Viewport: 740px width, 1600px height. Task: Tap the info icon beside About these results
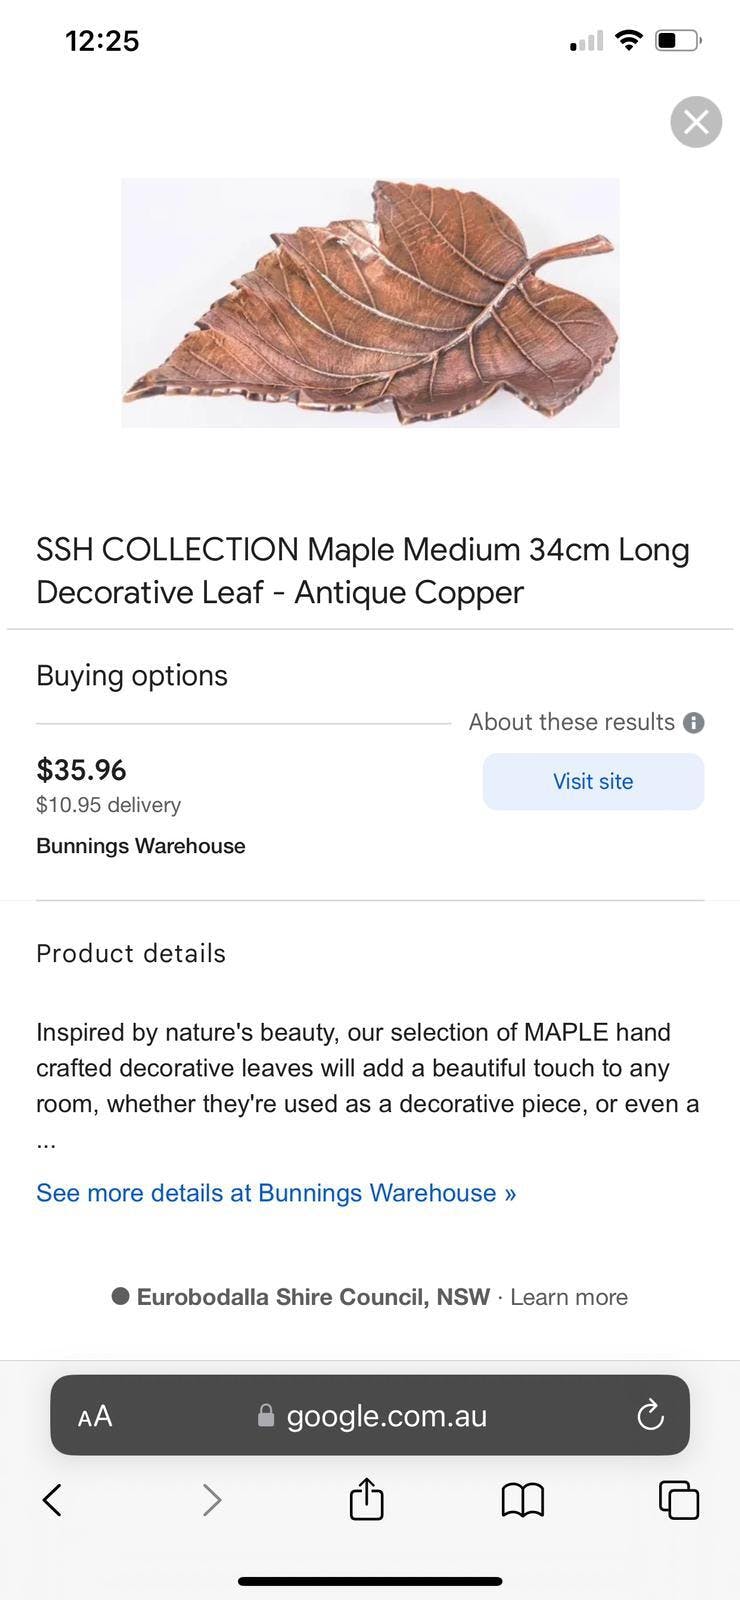[694, 722]
